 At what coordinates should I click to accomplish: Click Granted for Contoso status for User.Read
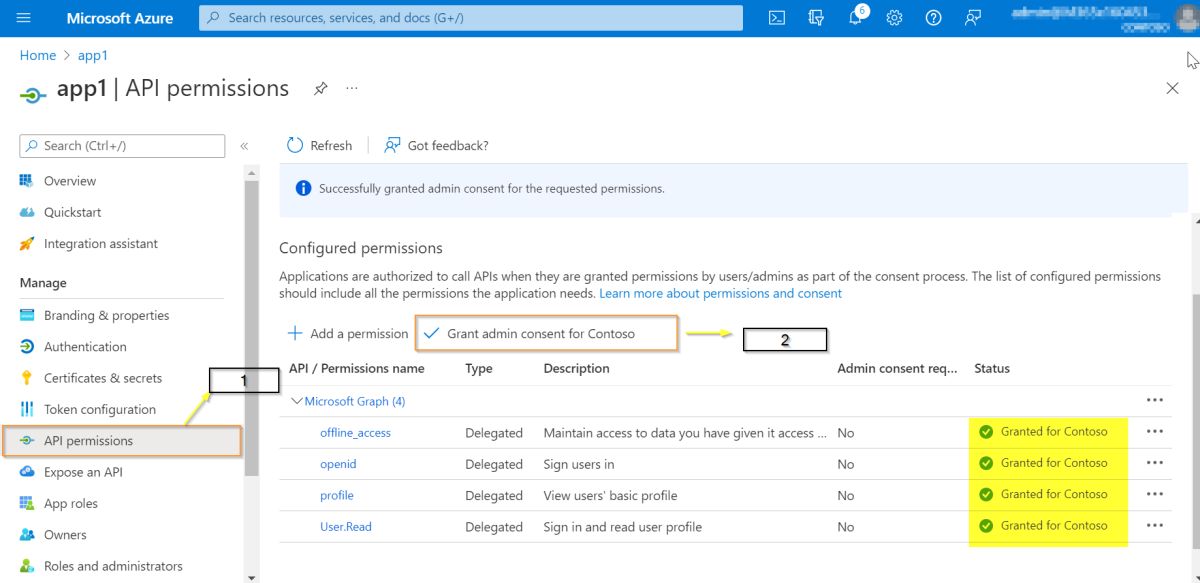click(1043, 525)
